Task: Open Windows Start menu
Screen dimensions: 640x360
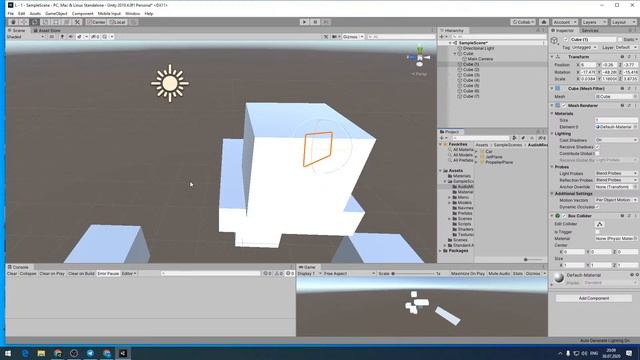Action: 8,353
